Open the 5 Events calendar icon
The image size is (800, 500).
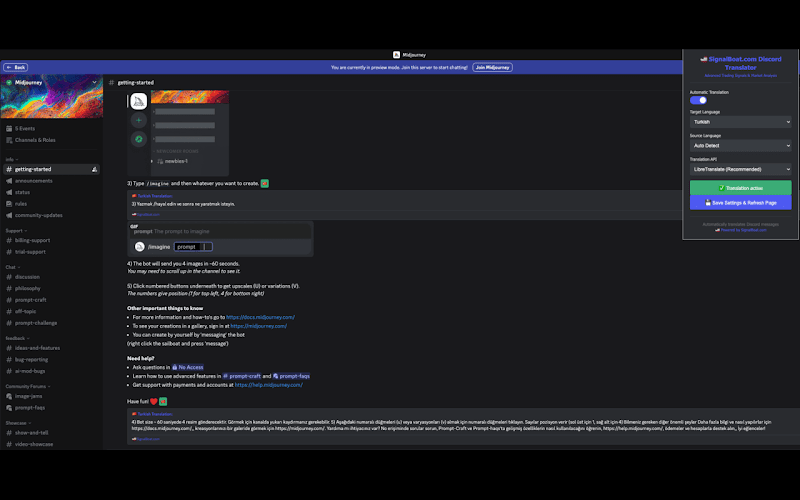click(x=9, y=129)
